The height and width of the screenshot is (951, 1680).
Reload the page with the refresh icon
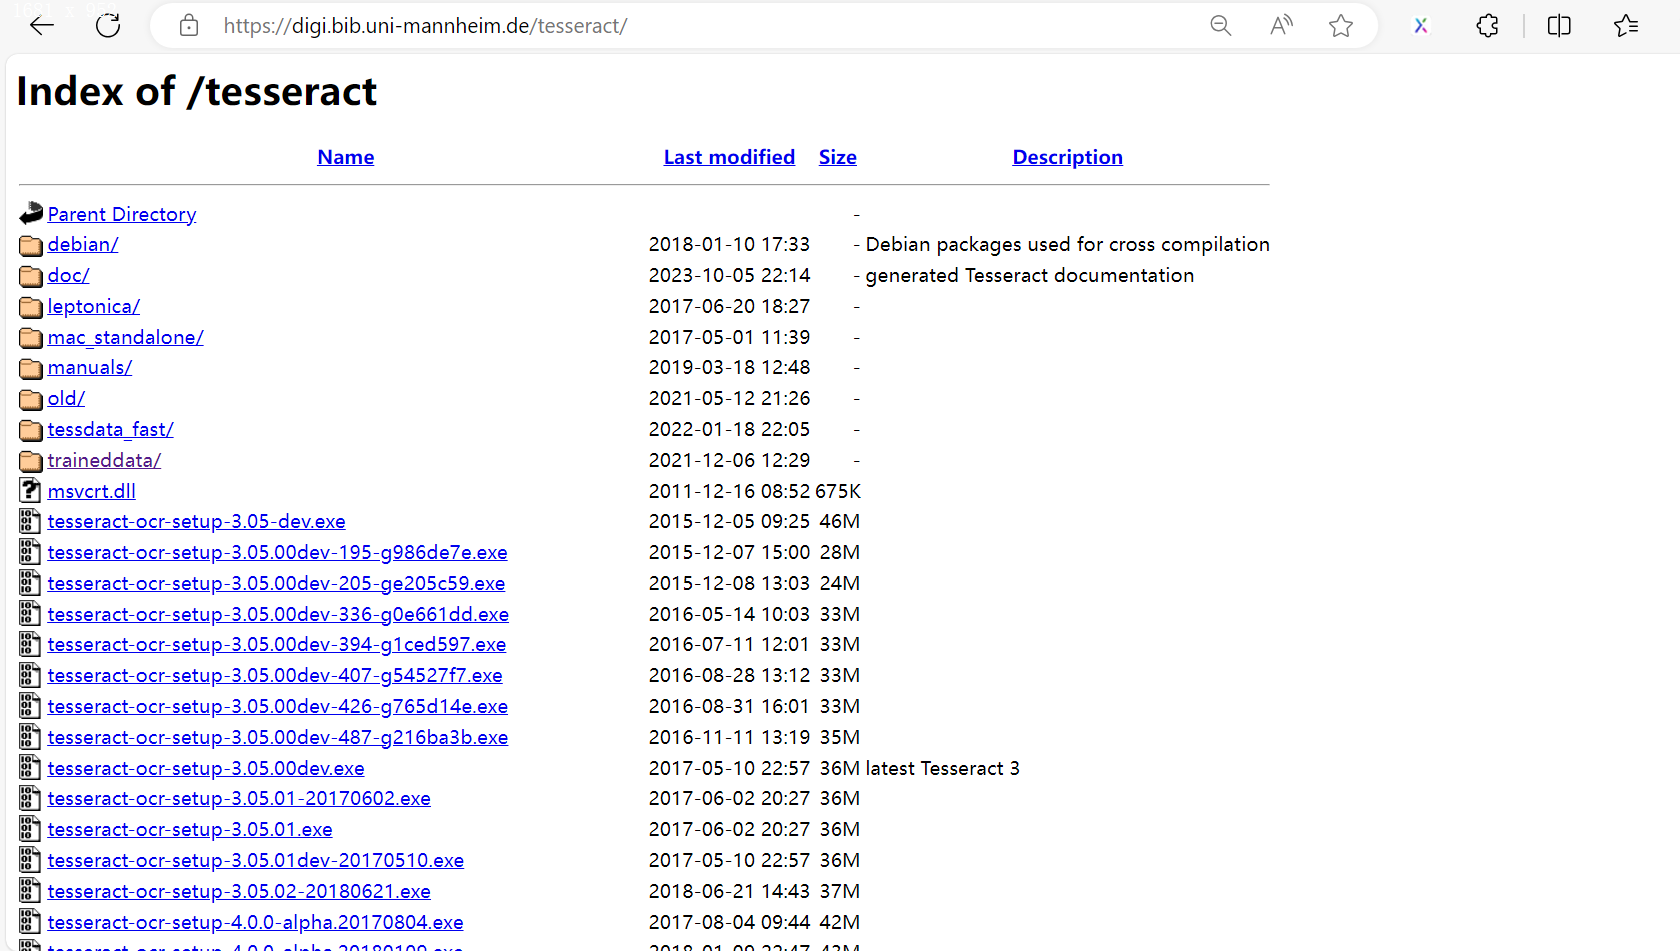[x=108, y=26]
